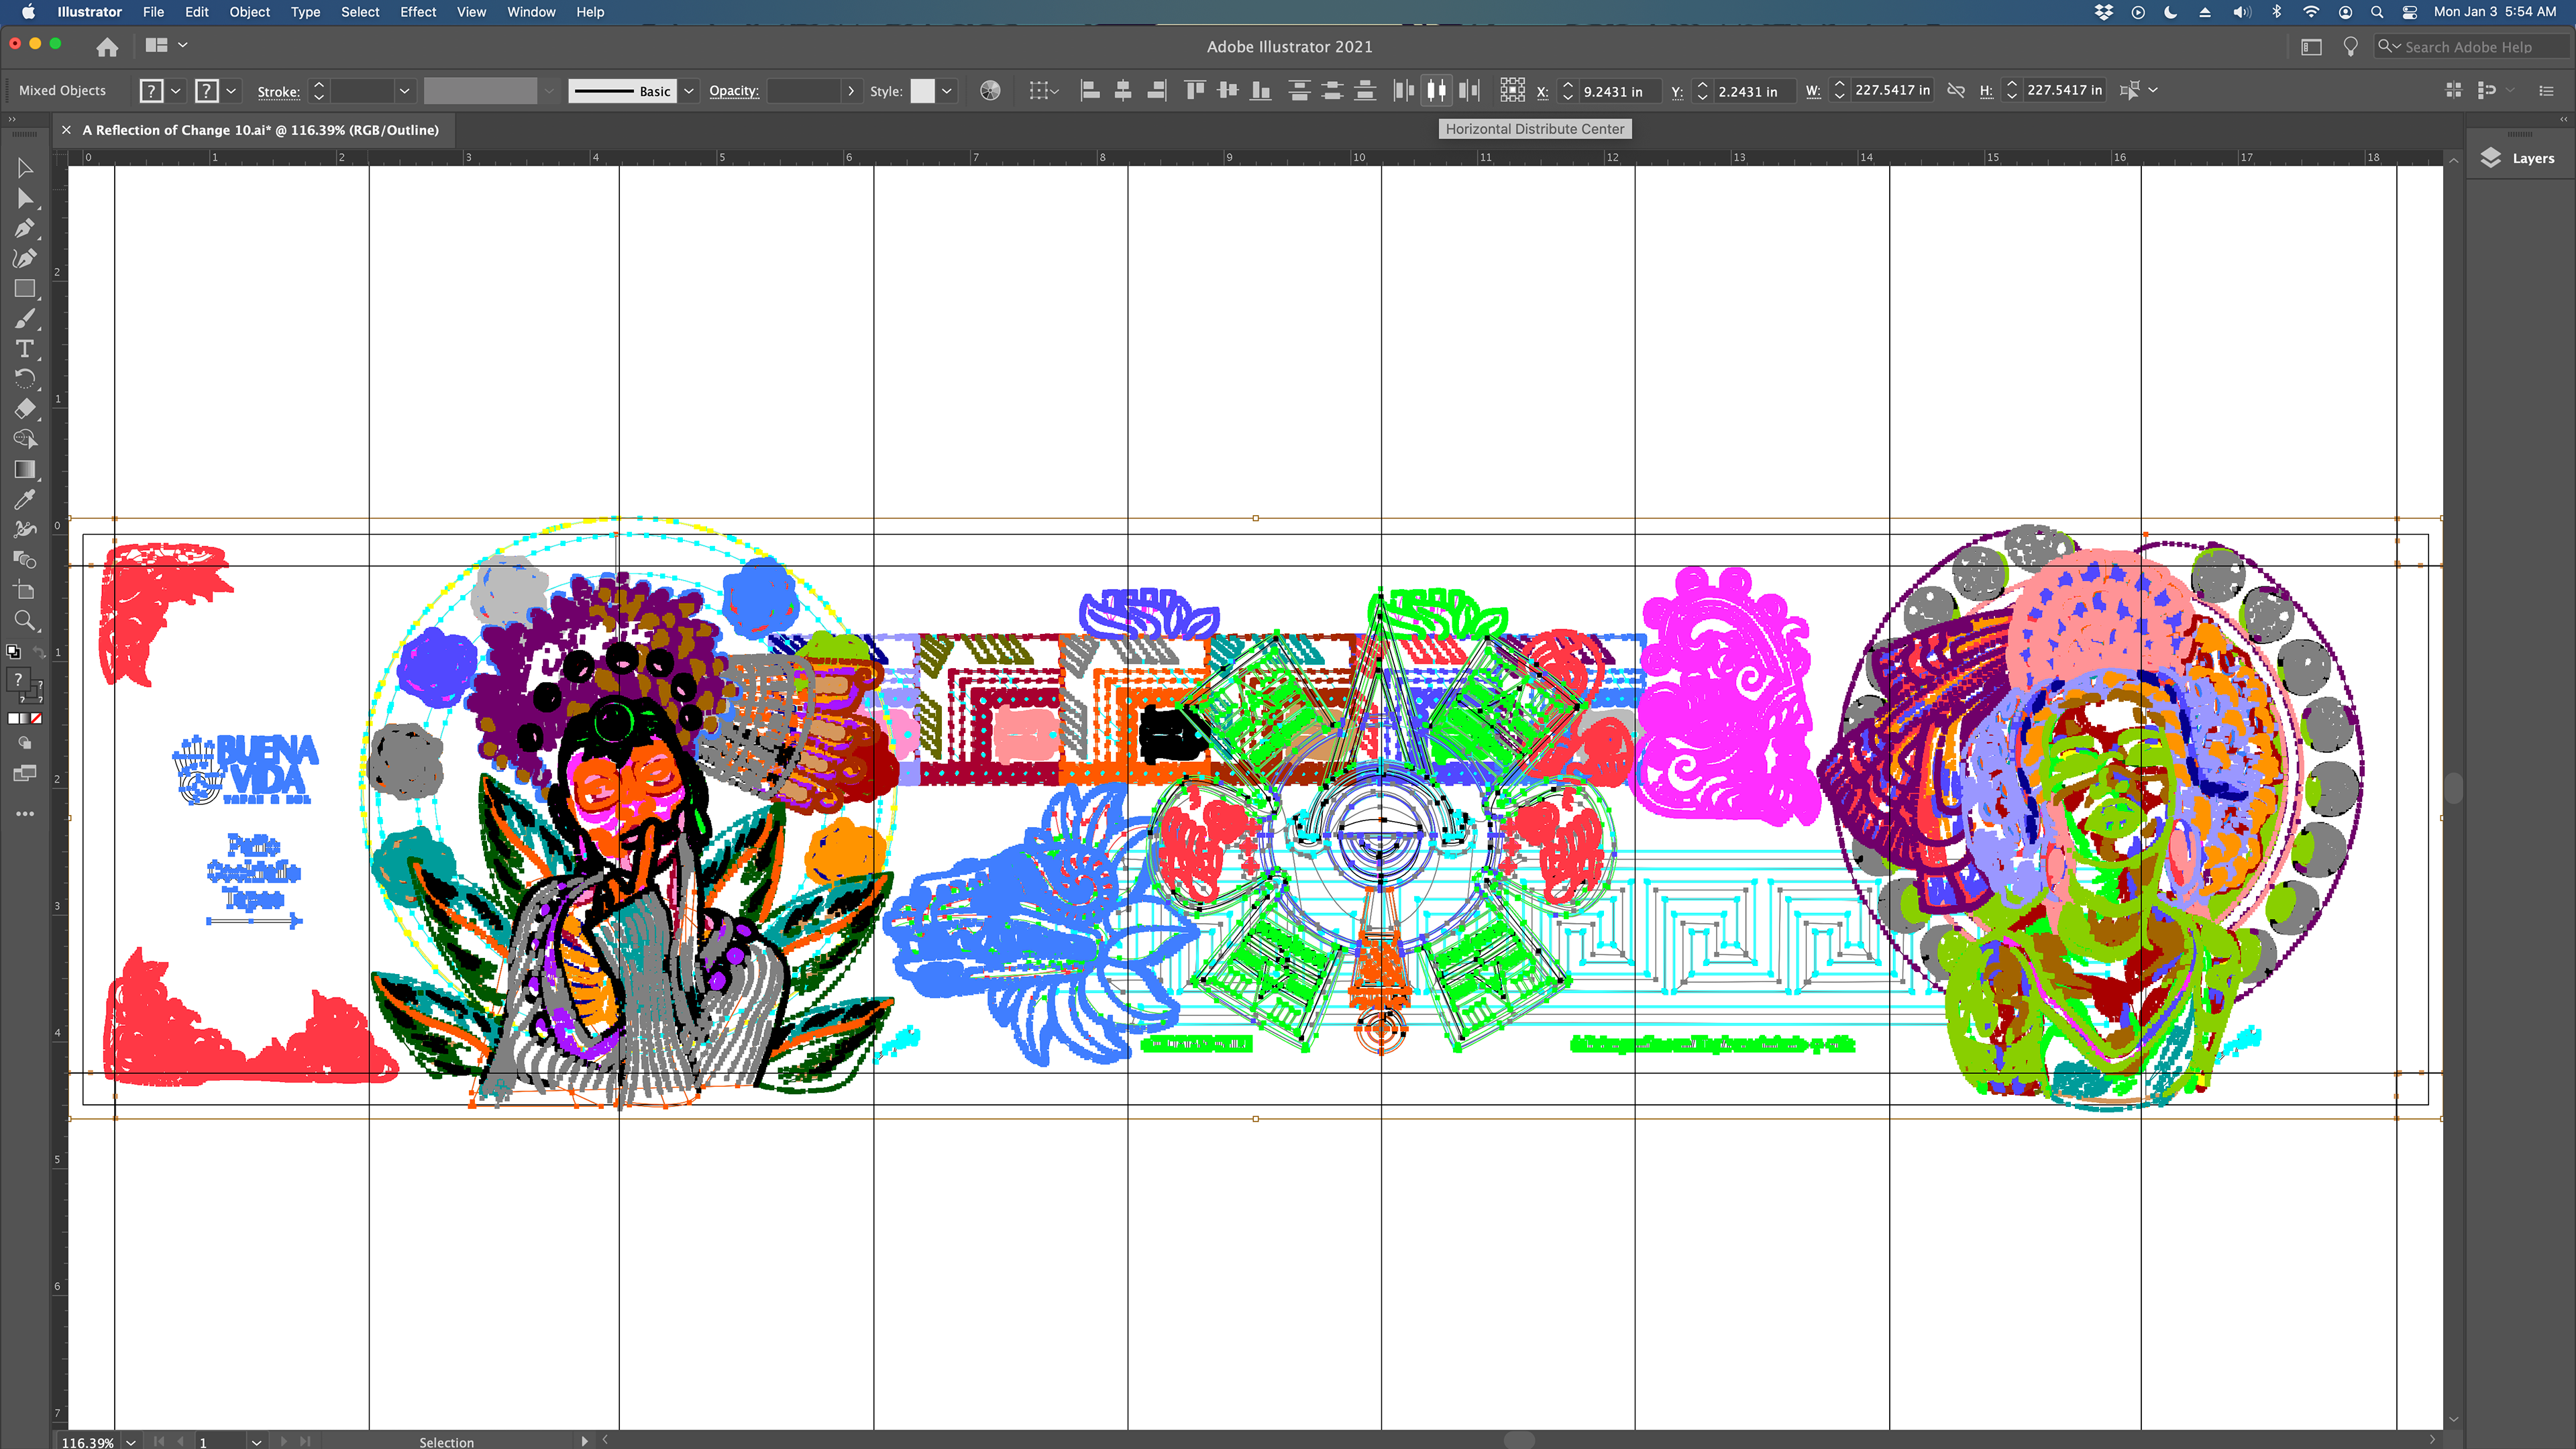Toggle the reference point locator grid
This screenshot has width=2576, height=1449.
[x=1512, y=90]
